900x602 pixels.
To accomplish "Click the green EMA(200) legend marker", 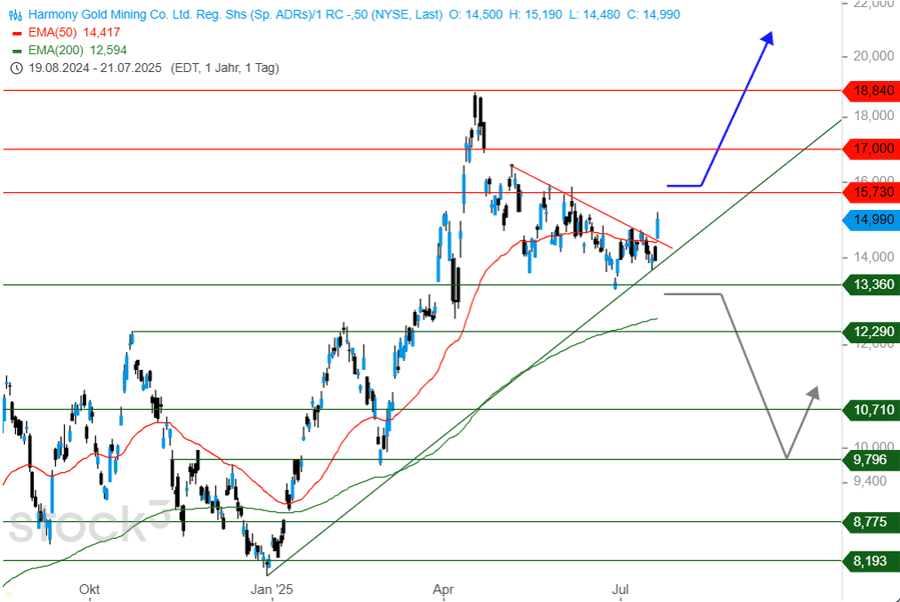I will click(x=15, y=50).
